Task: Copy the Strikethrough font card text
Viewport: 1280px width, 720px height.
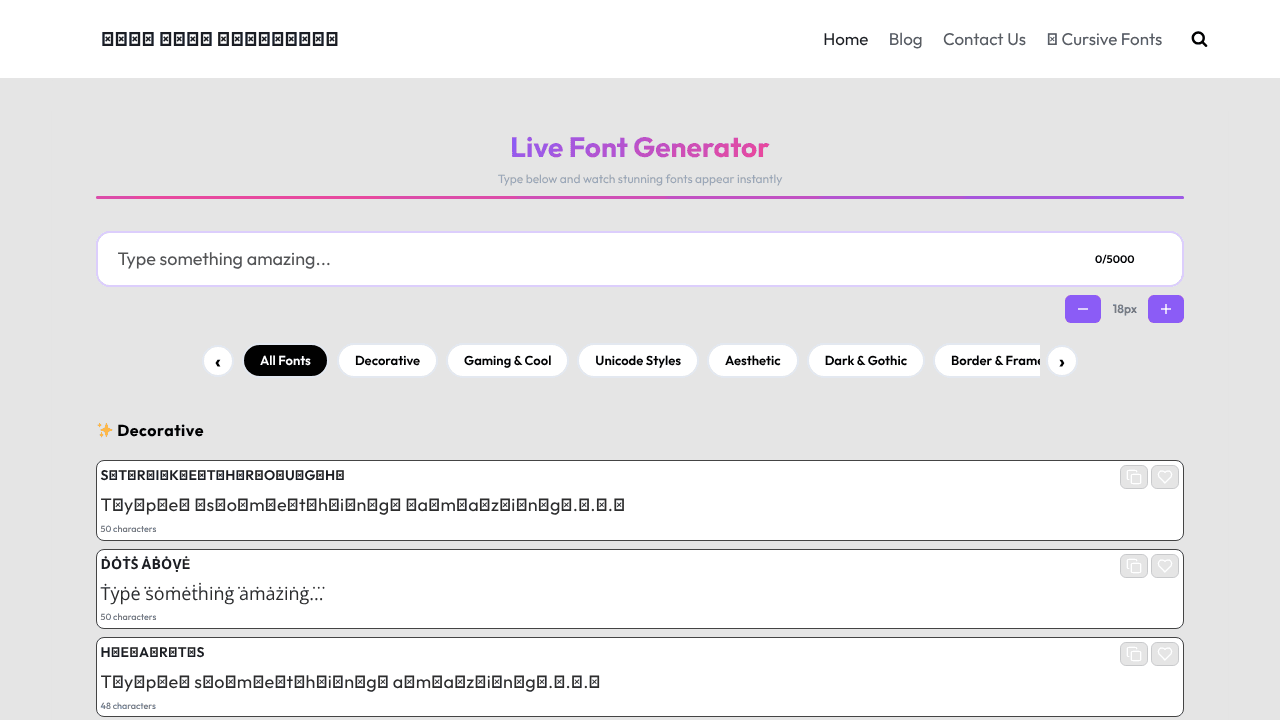Action: tap(1134, 477)
